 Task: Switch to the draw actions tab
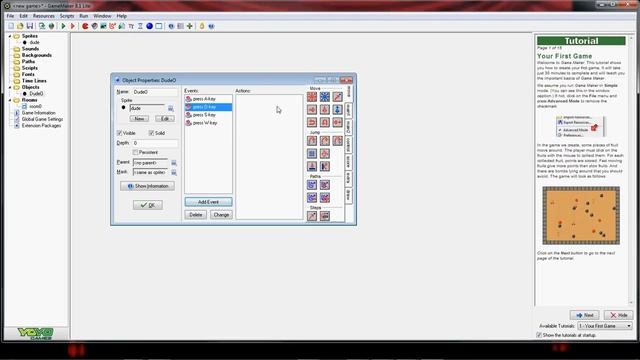coord(349,195)
